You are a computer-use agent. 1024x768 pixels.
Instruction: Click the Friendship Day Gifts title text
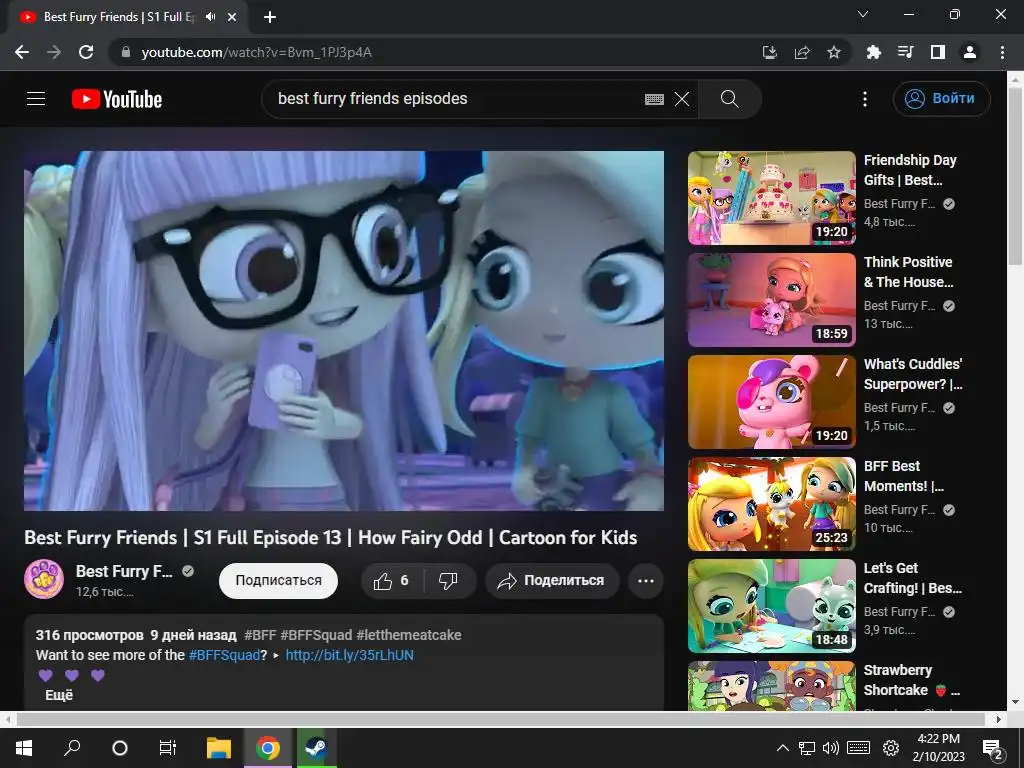click(x=910, y=170)
